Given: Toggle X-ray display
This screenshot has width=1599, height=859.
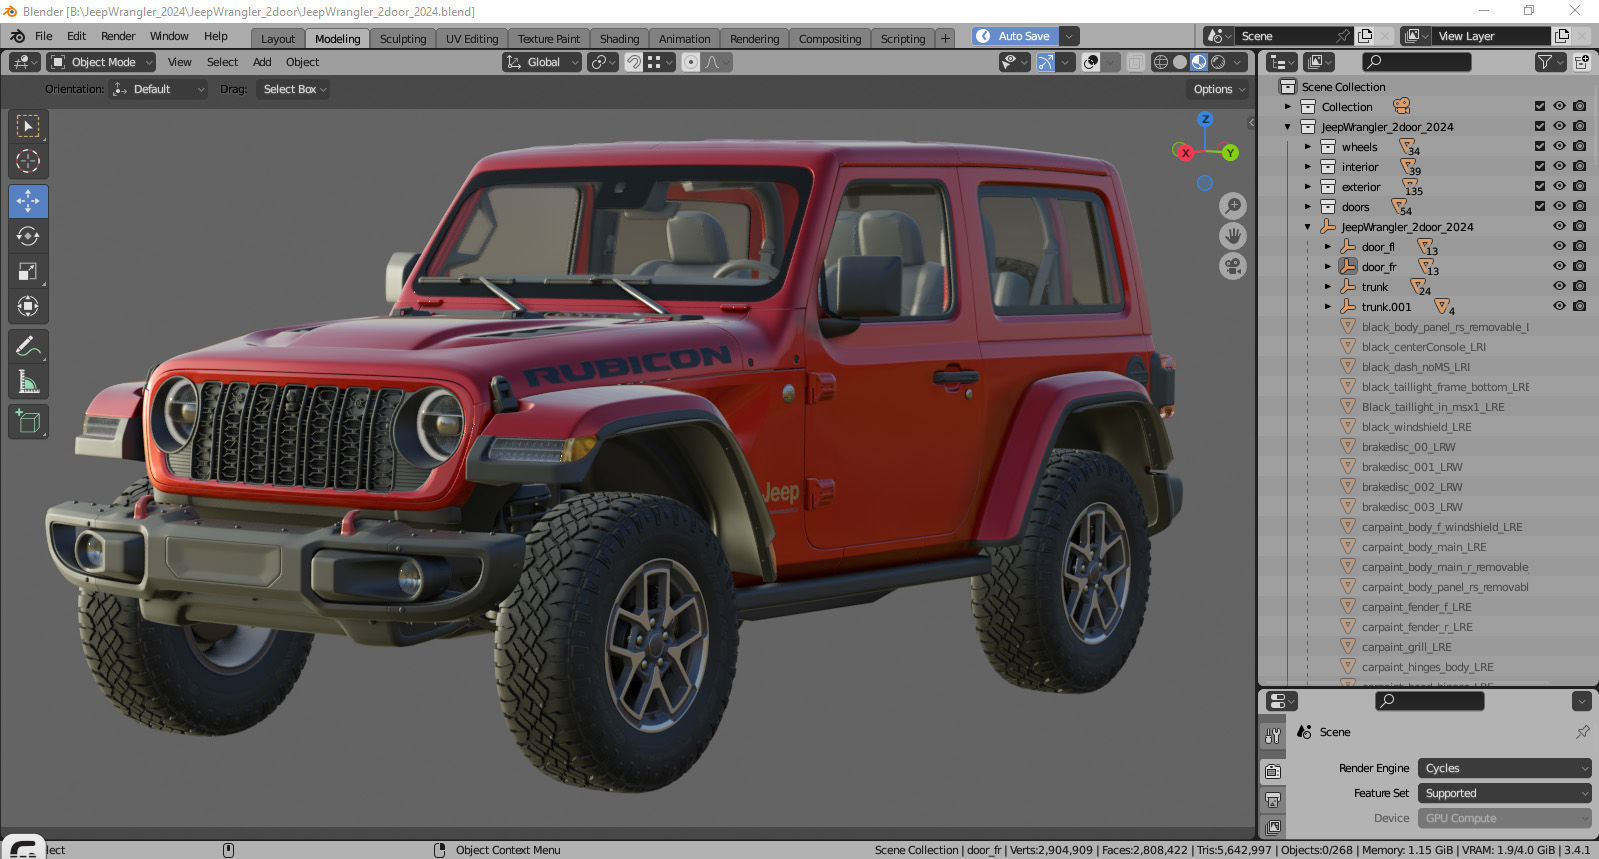Looking at the screenshot, I should 1135,62.
